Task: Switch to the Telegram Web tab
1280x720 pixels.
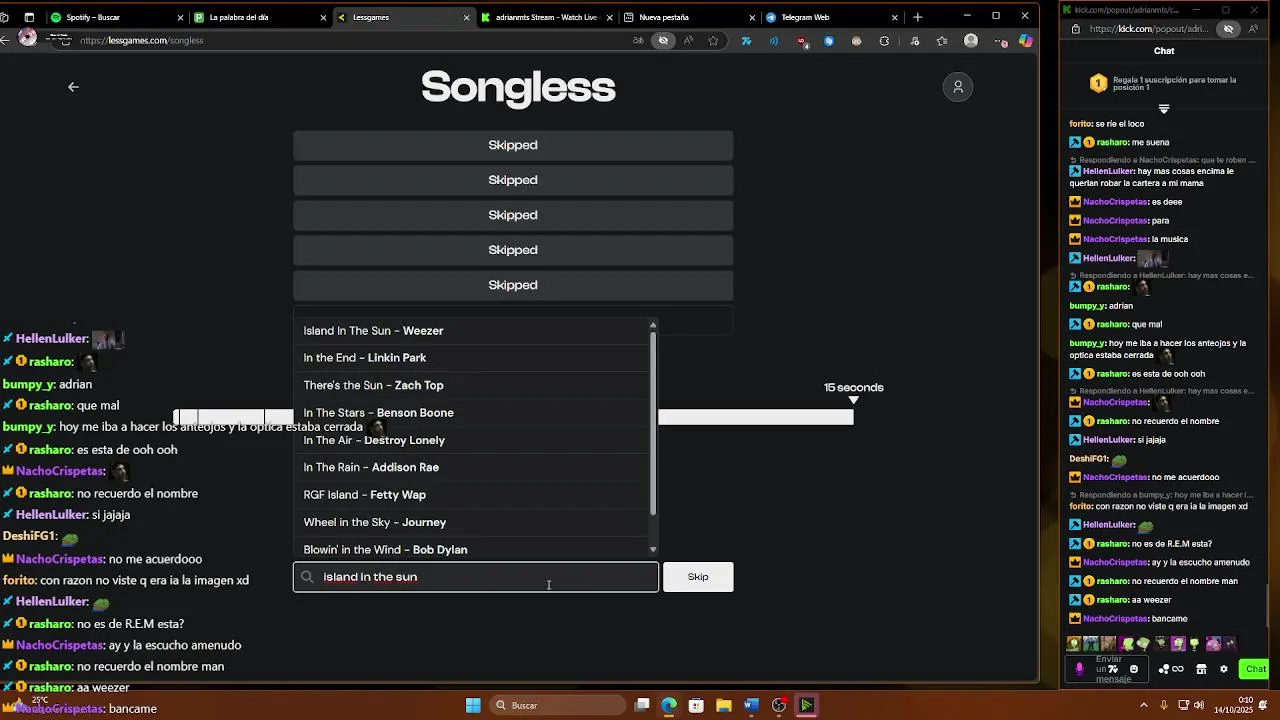Action: 834,17
